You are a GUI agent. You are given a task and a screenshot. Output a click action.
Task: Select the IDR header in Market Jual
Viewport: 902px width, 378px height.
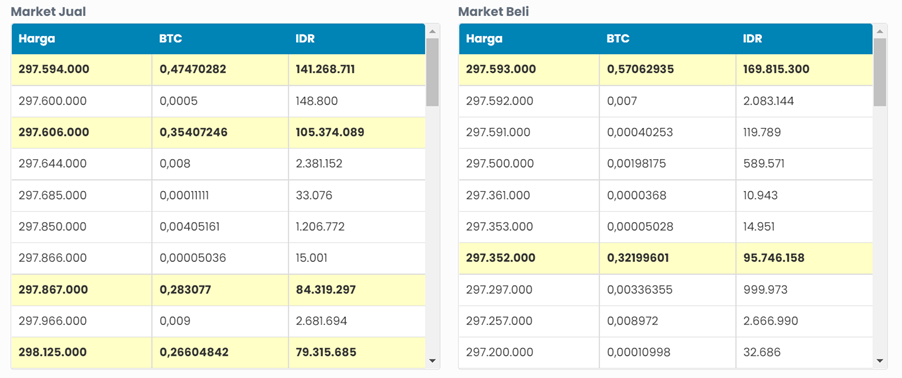pyautogui.click(x=304, y=39)
